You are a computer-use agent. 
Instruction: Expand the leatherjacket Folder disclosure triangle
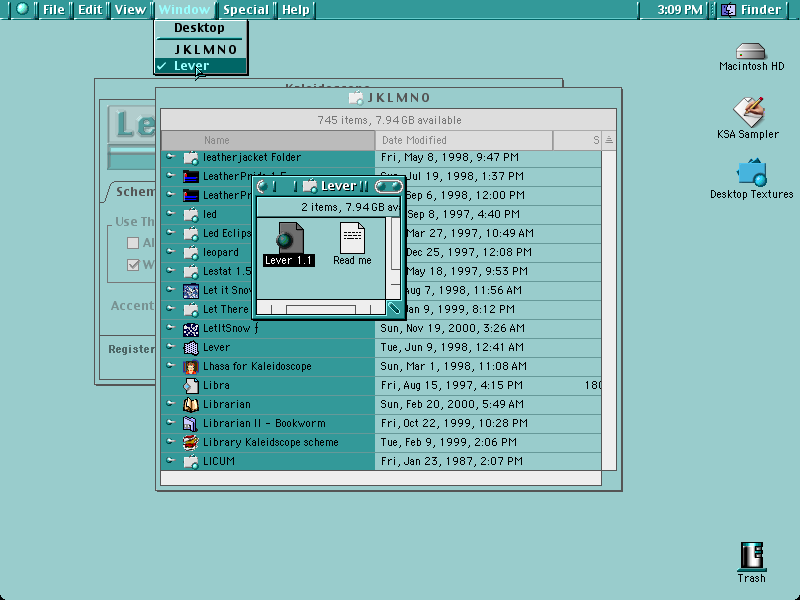coord(170,157)
